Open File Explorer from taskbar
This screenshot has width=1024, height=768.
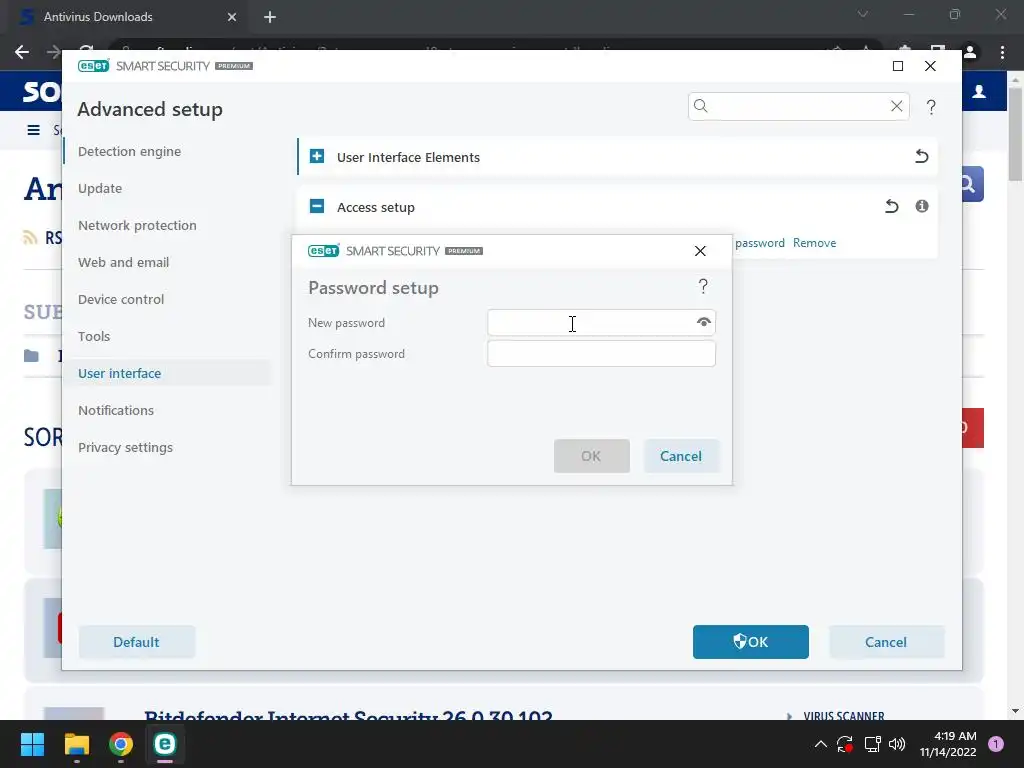point(76,744)
